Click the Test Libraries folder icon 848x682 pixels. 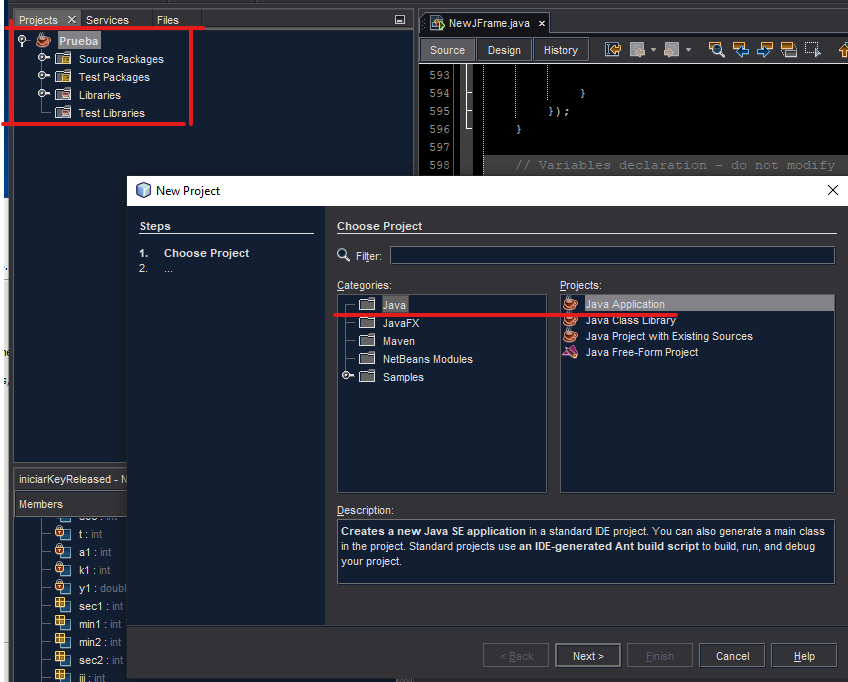click(63, 112)
